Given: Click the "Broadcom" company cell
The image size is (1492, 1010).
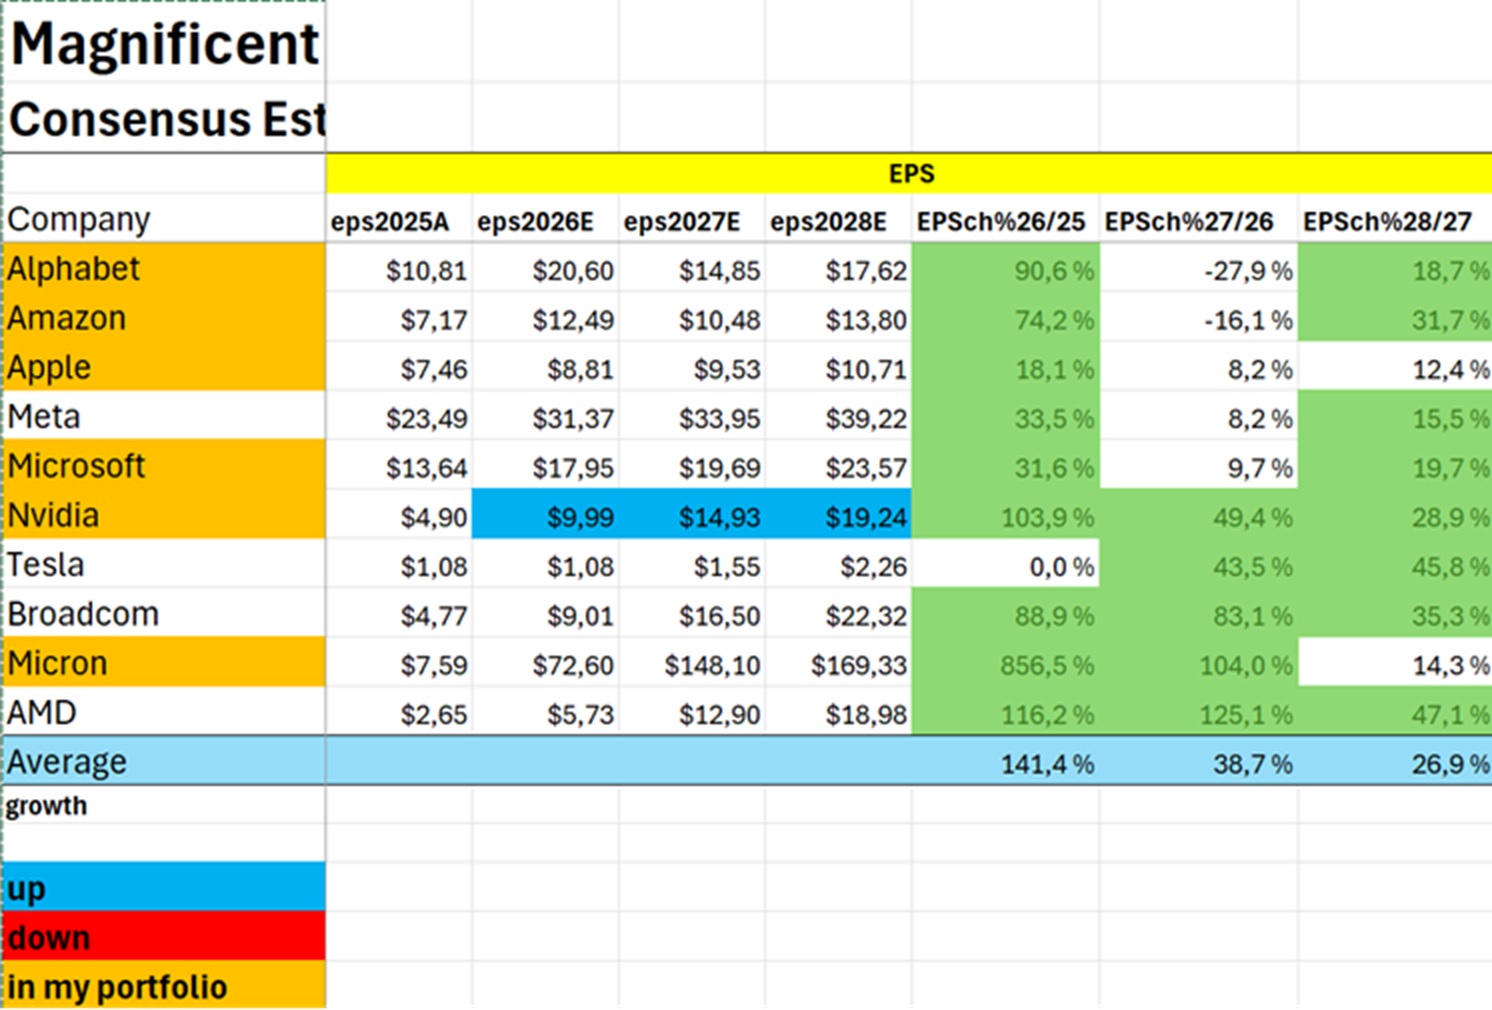Looking at the screenshot, I should [164, 612].
